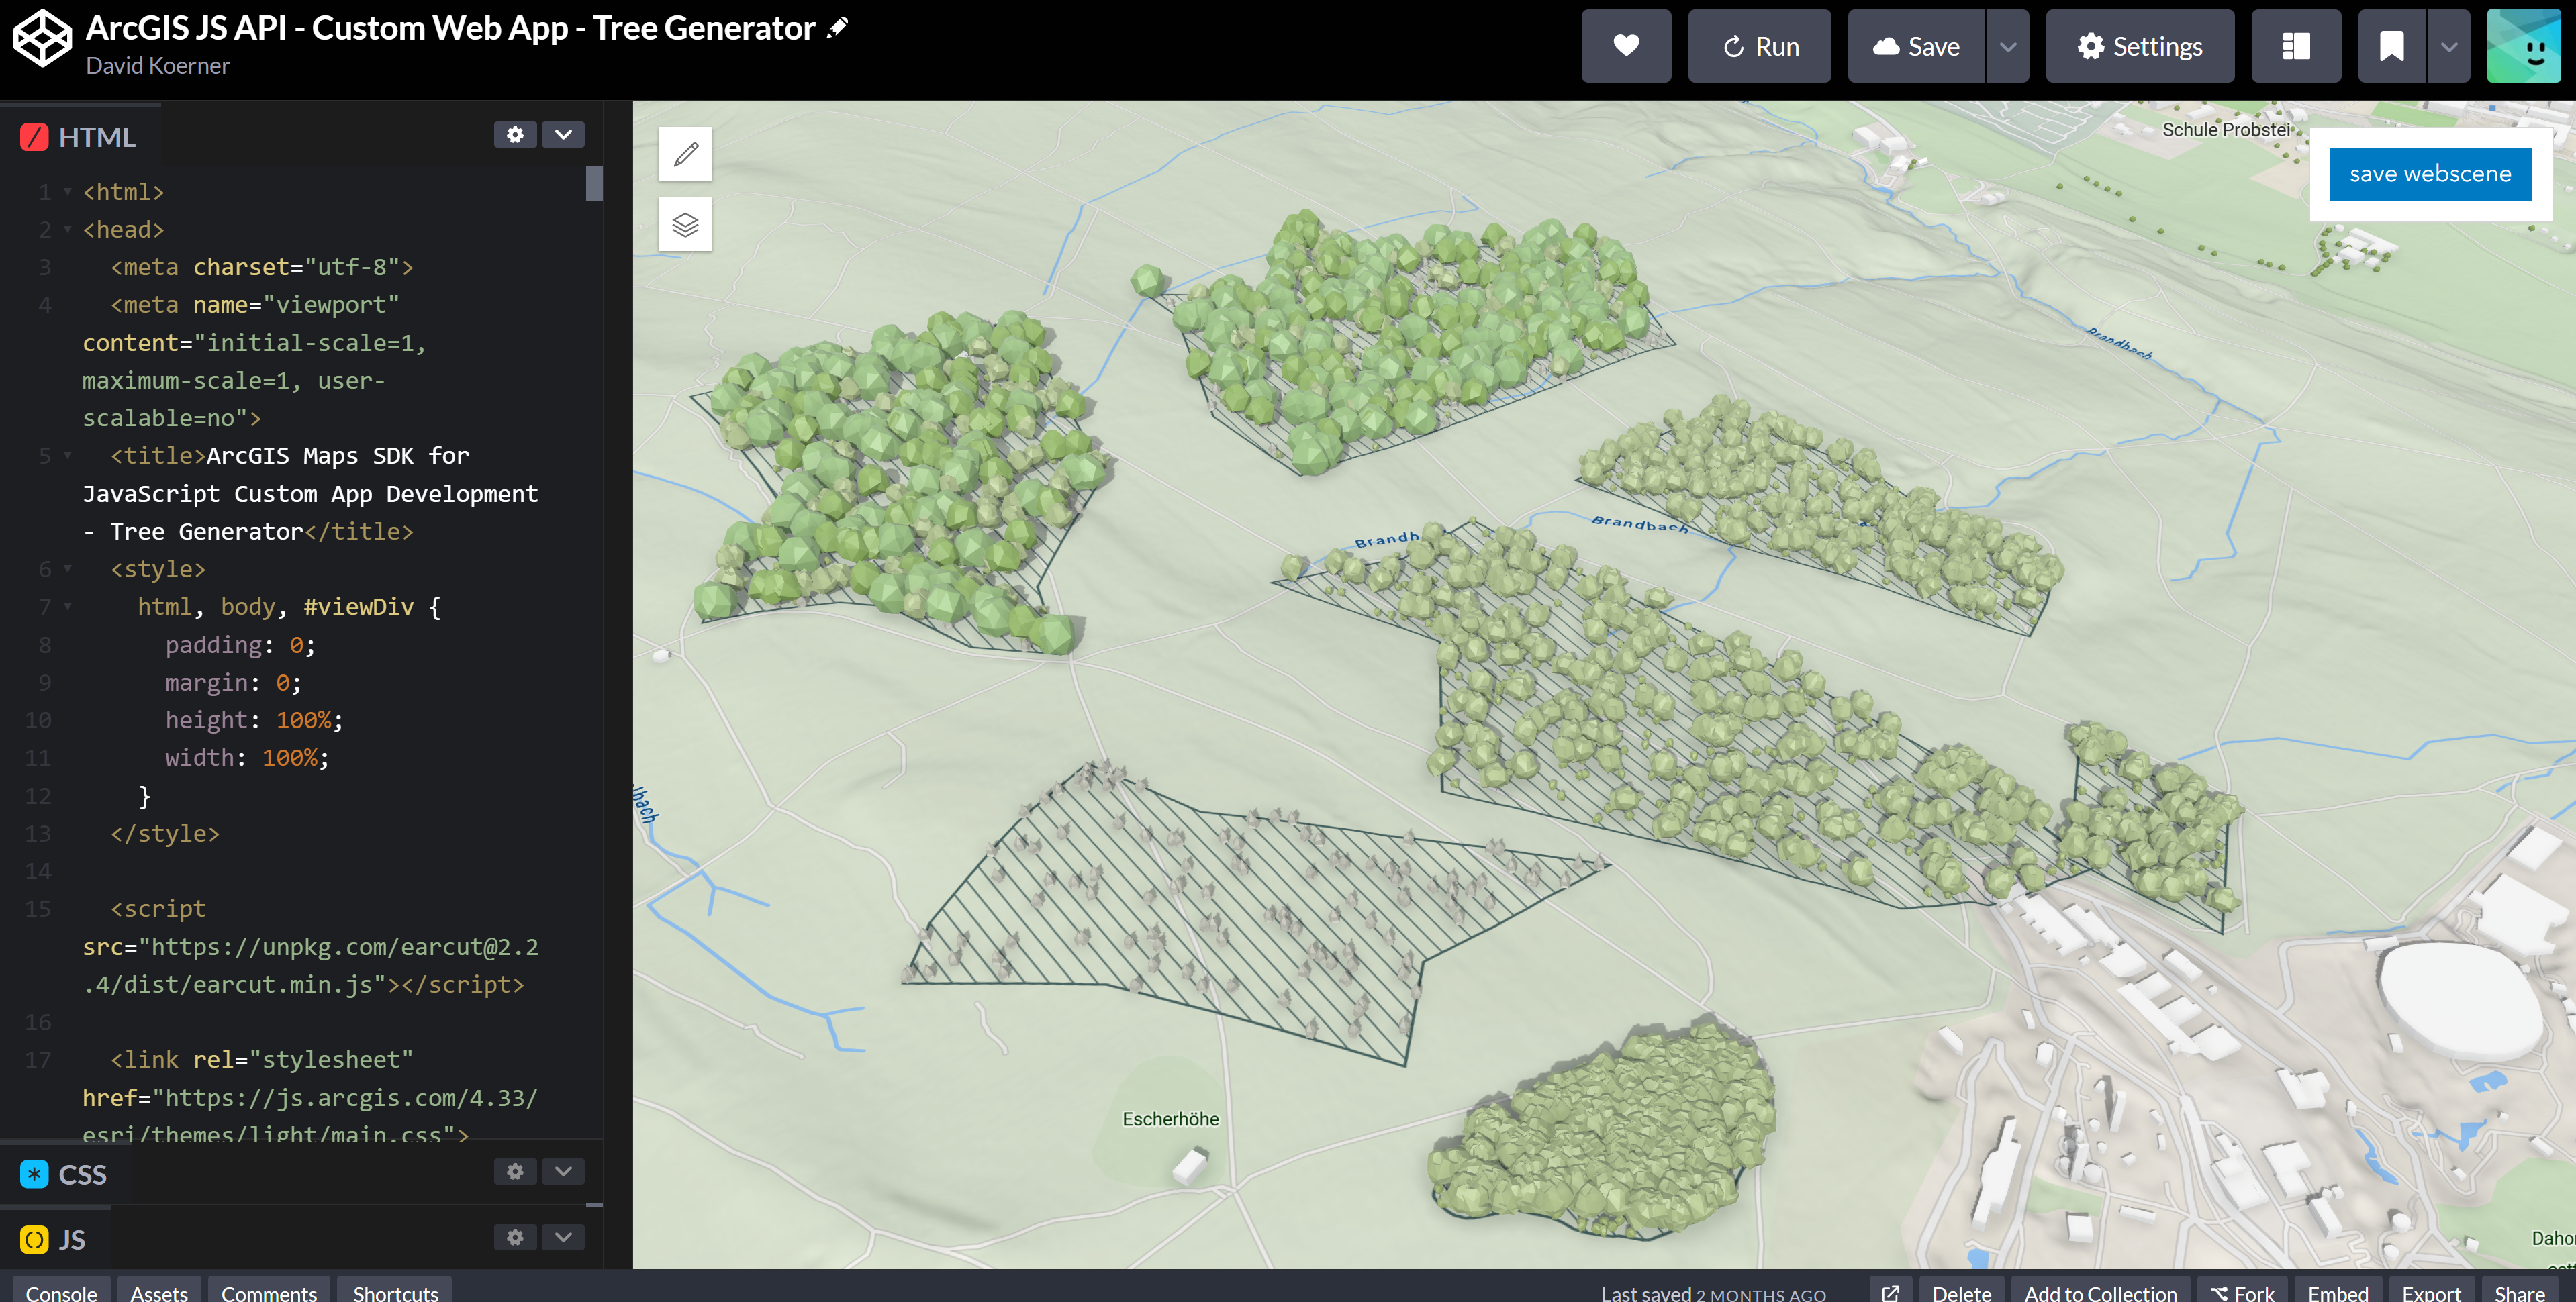Open the map sketch pencil tool

tap(685, 154)
